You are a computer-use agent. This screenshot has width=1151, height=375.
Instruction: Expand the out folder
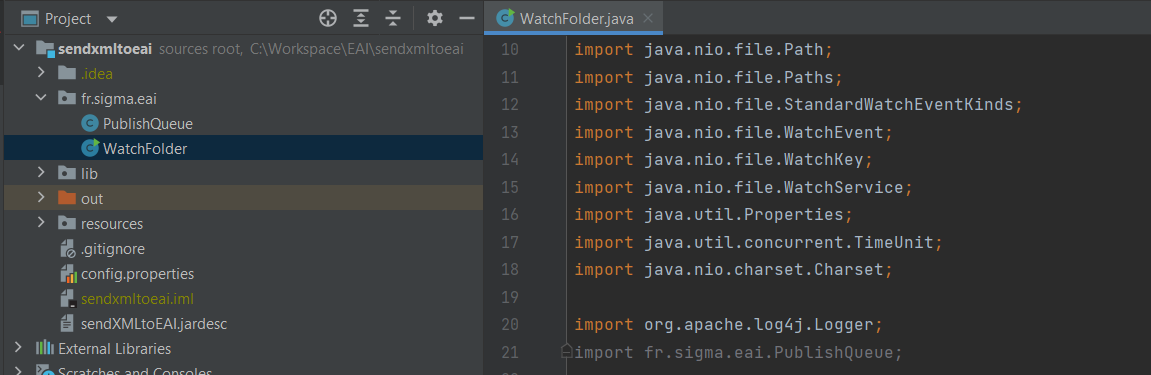coord(42,198)
